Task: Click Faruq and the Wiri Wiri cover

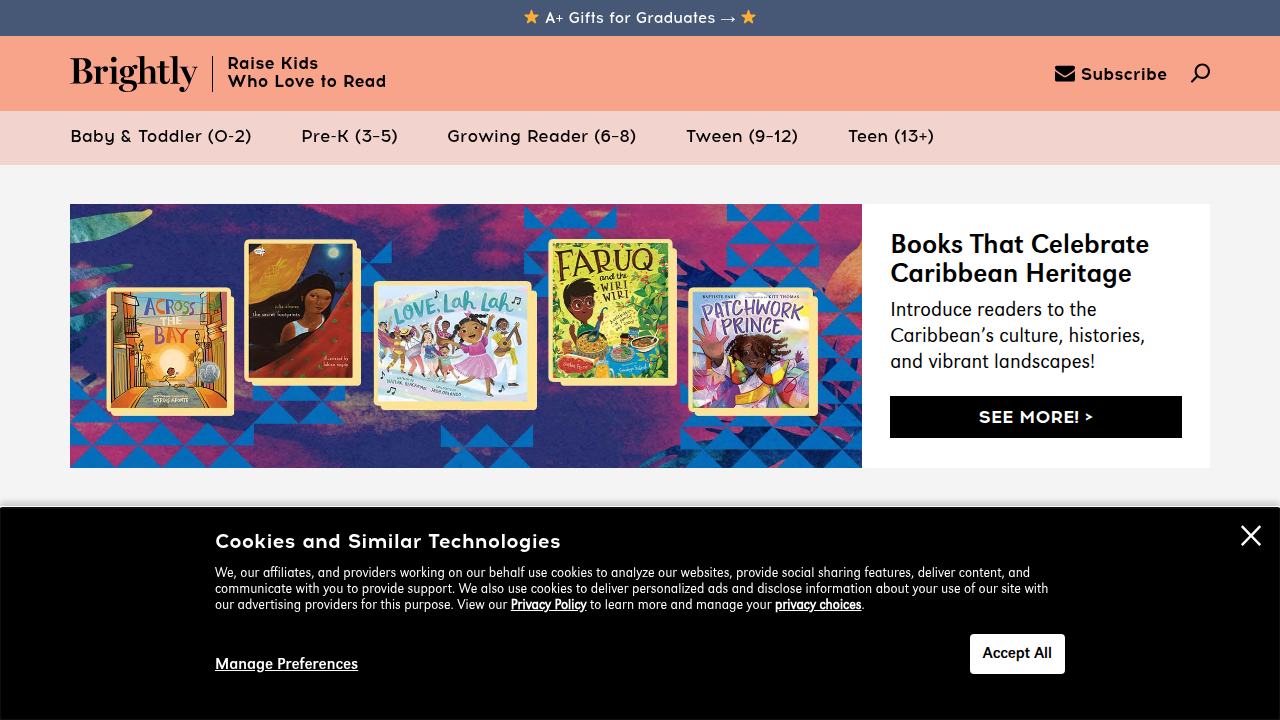Action: 612,310
